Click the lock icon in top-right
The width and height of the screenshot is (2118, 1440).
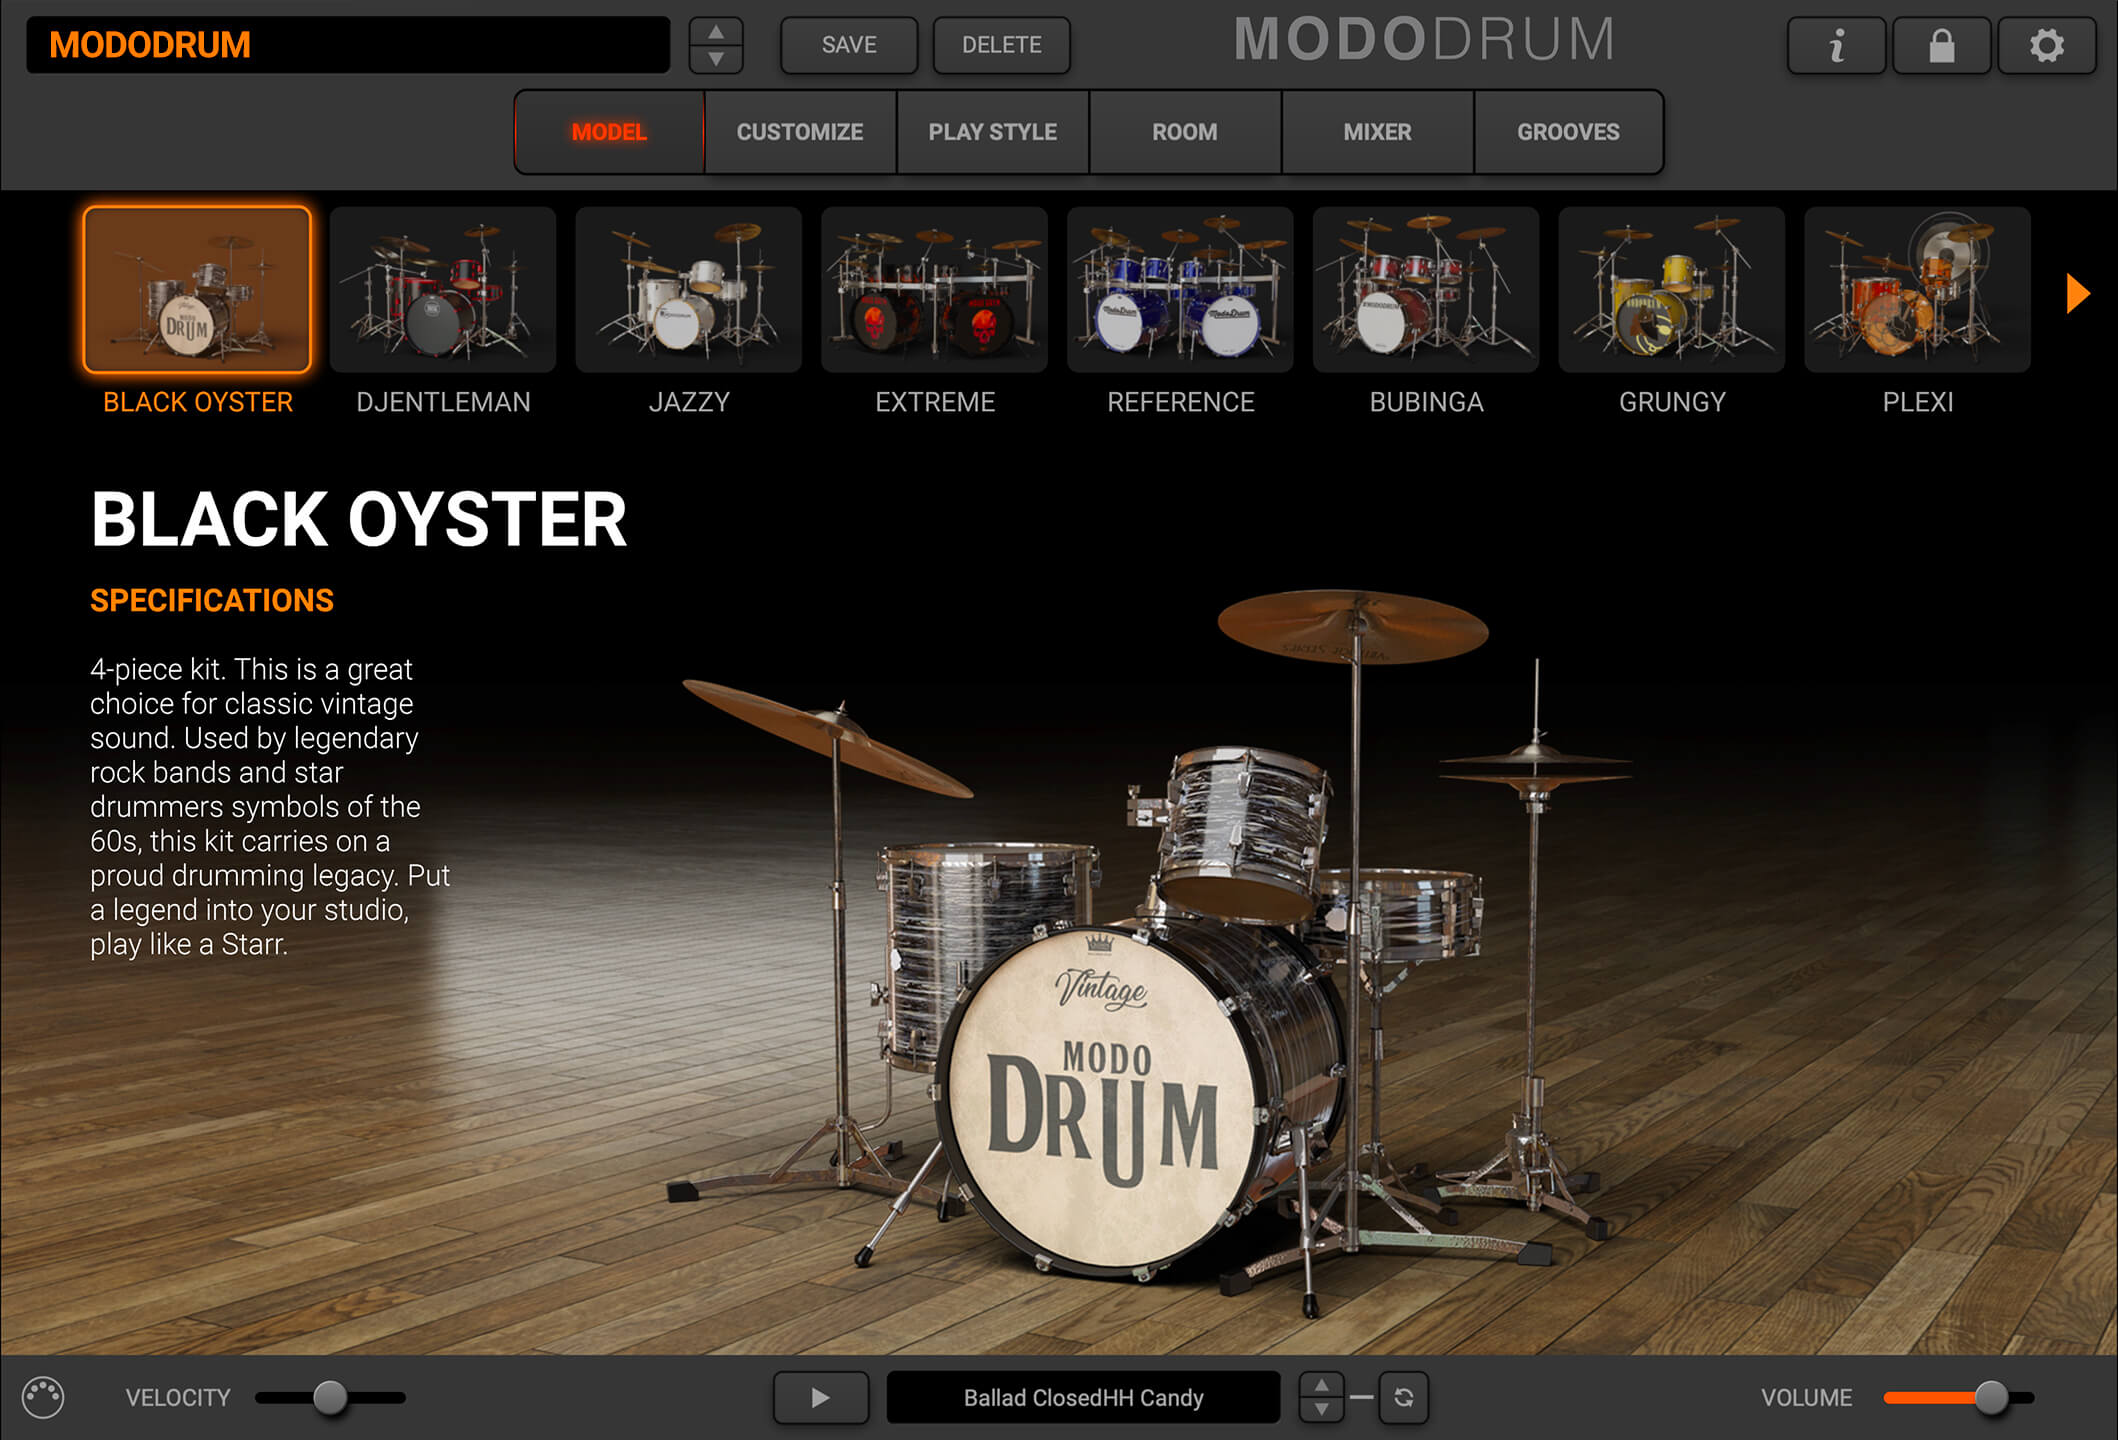click(1941, 45)
